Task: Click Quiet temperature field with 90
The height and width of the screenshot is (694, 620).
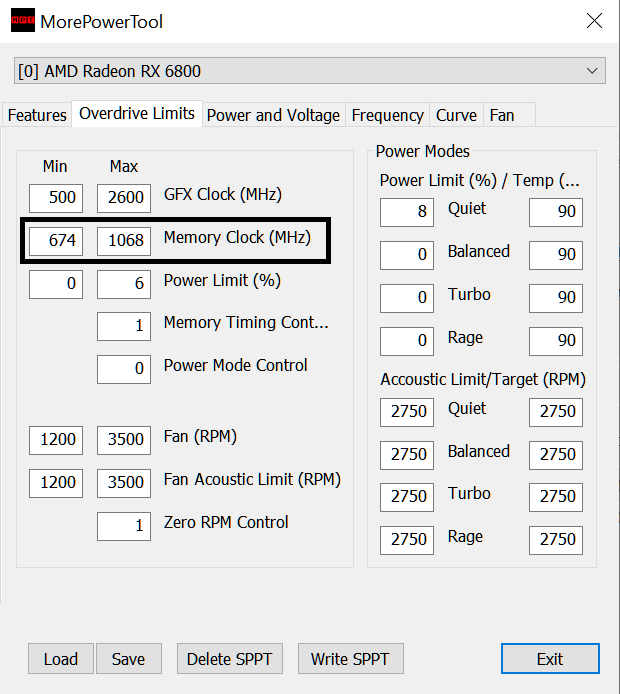Action: pos(556,212)
